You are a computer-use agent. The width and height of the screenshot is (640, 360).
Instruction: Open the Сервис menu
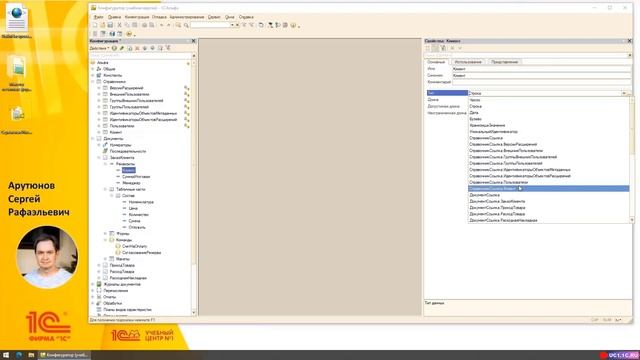pyautogui.click(x=214, y=17)
